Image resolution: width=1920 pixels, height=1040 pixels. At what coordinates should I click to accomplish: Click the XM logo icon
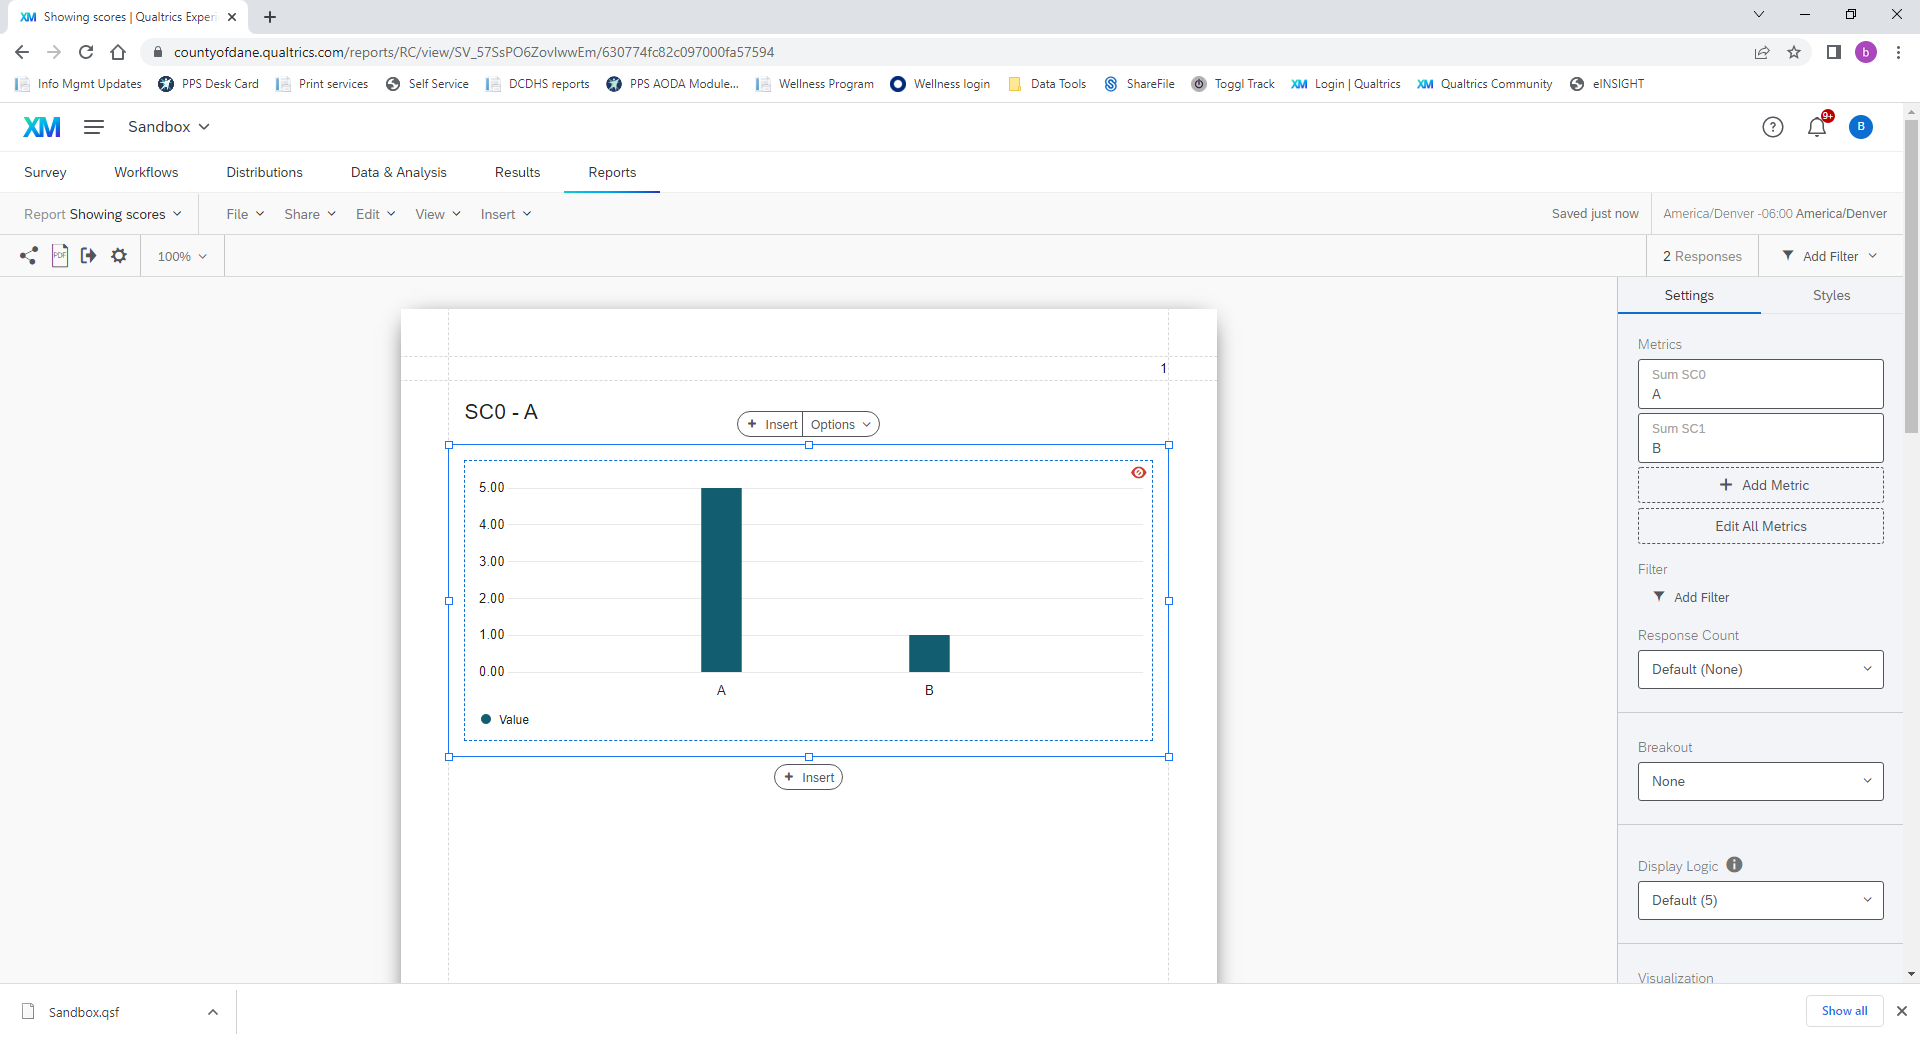[42, 127]
